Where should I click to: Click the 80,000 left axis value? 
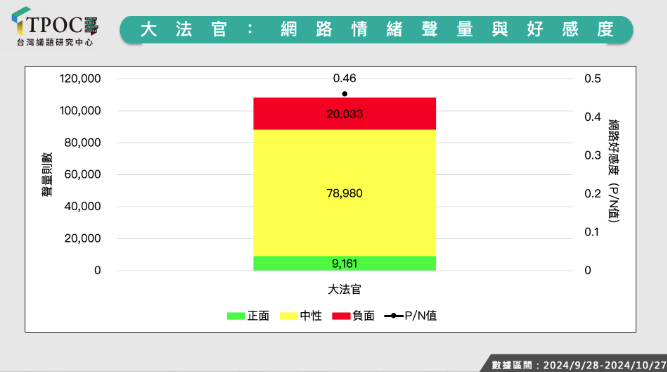[83, 142]
